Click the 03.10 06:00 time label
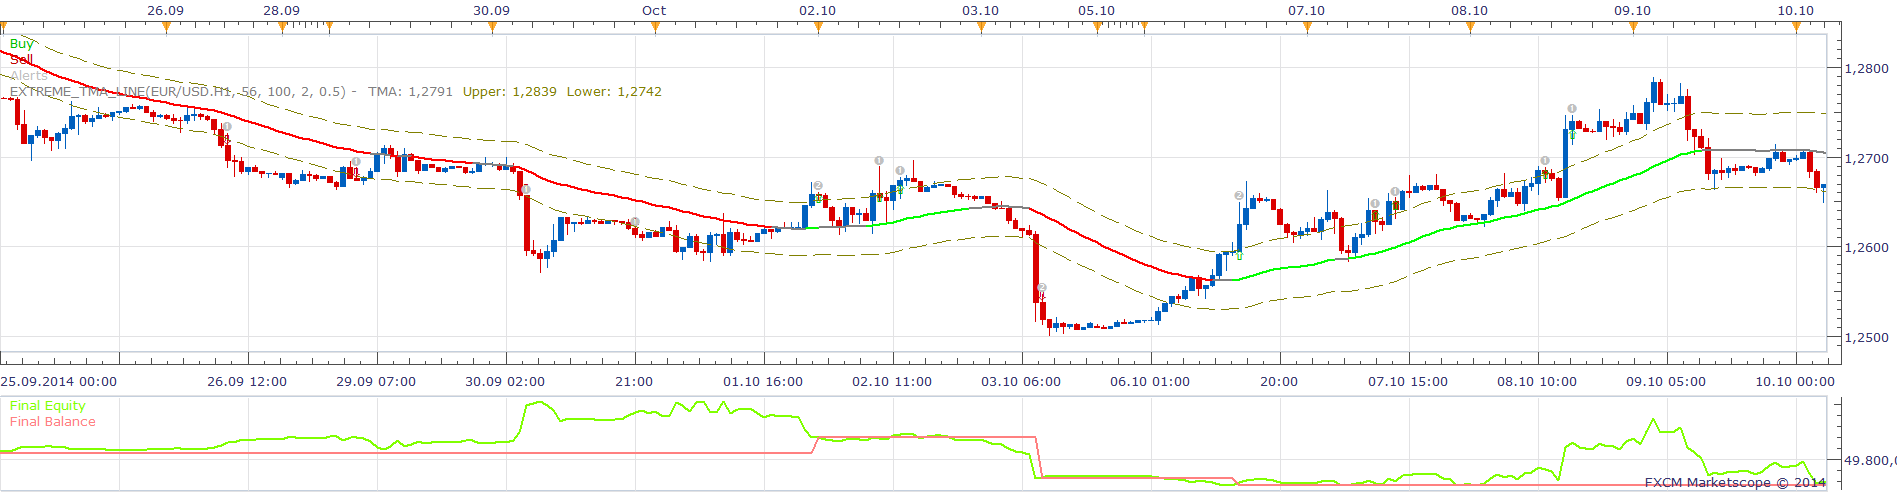This screenshot has width=1899, height=492. point(1021,382)
